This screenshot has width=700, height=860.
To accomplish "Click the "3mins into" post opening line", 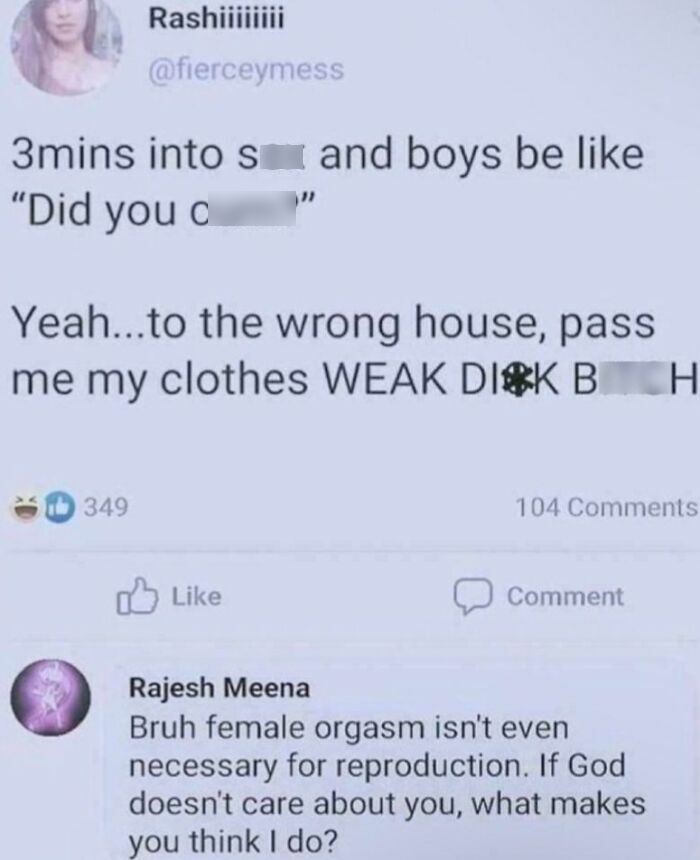I will click(x=328, y=155).
